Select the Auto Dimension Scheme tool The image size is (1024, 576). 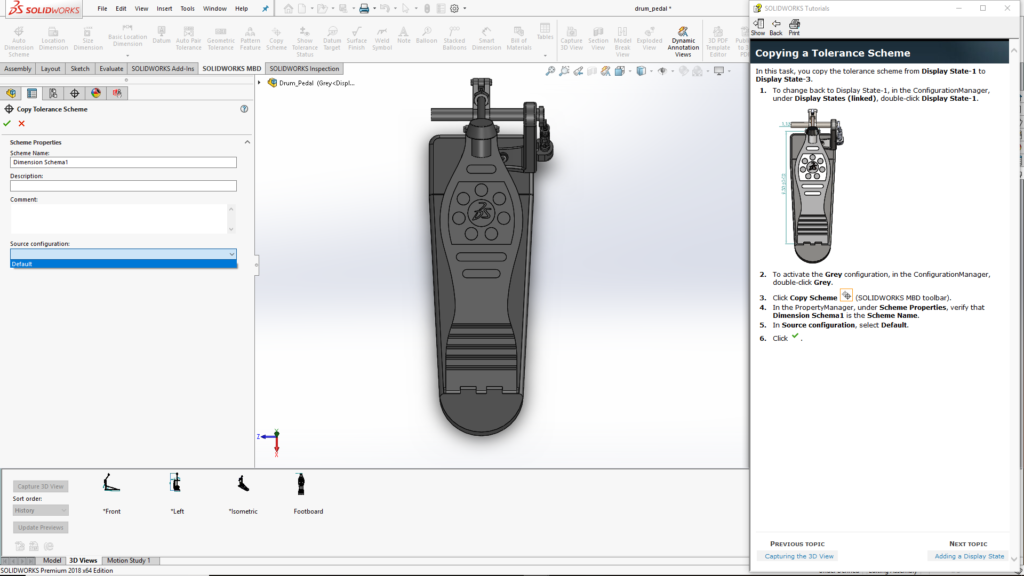click(x=19, y=41)
